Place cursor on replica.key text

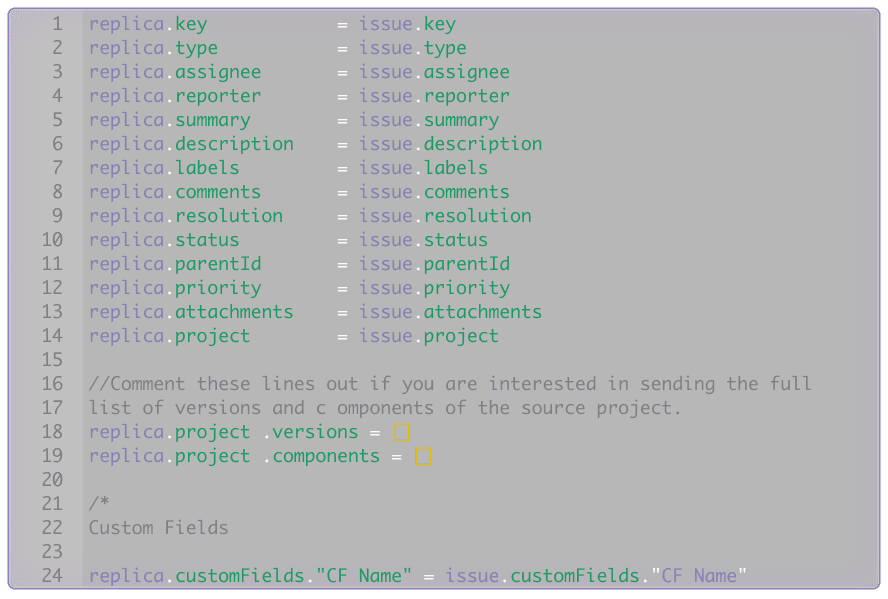(147, 24)
